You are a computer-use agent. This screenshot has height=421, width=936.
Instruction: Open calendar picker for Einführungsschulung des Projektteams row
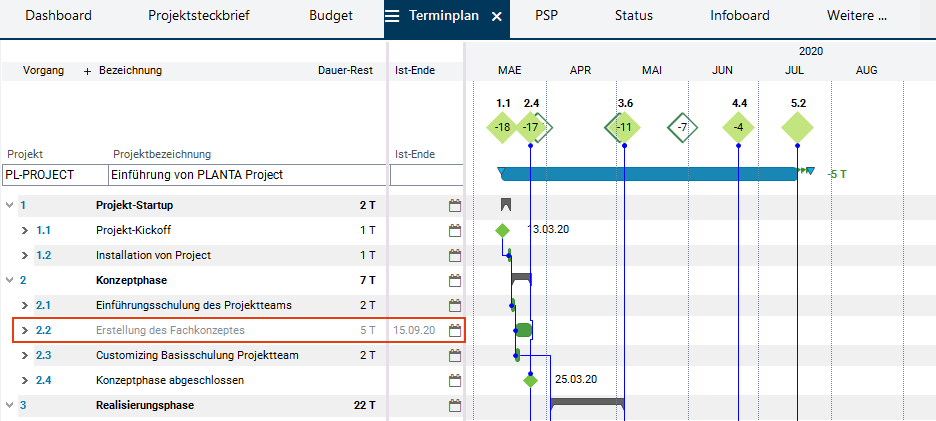coord(455,305)
